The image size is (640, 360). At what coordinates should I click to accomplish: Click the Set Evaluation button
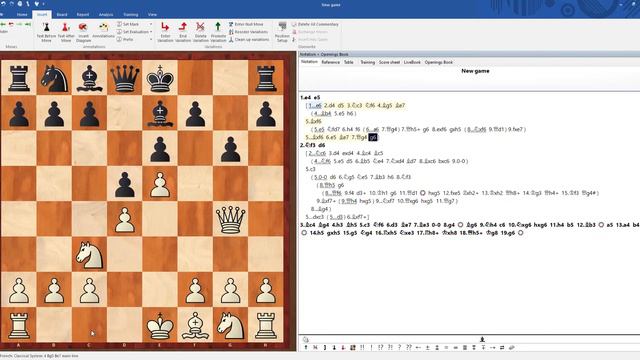133,32
